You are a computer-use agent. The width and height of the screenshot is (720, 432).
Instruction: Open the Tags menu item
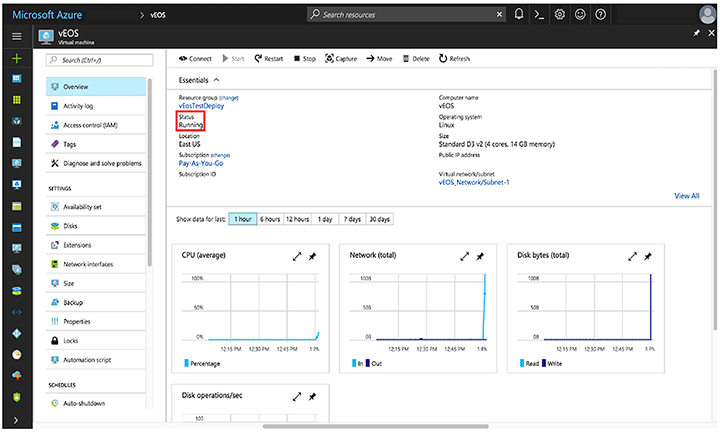[96, 144]
